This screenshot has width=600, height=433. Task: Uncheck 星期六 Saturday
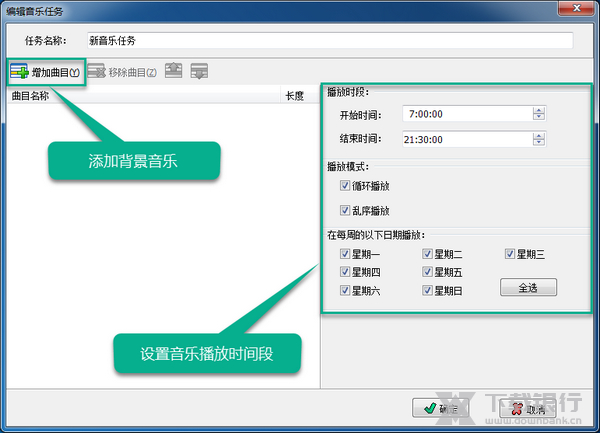pyautogui.click(x=345, y=291)
